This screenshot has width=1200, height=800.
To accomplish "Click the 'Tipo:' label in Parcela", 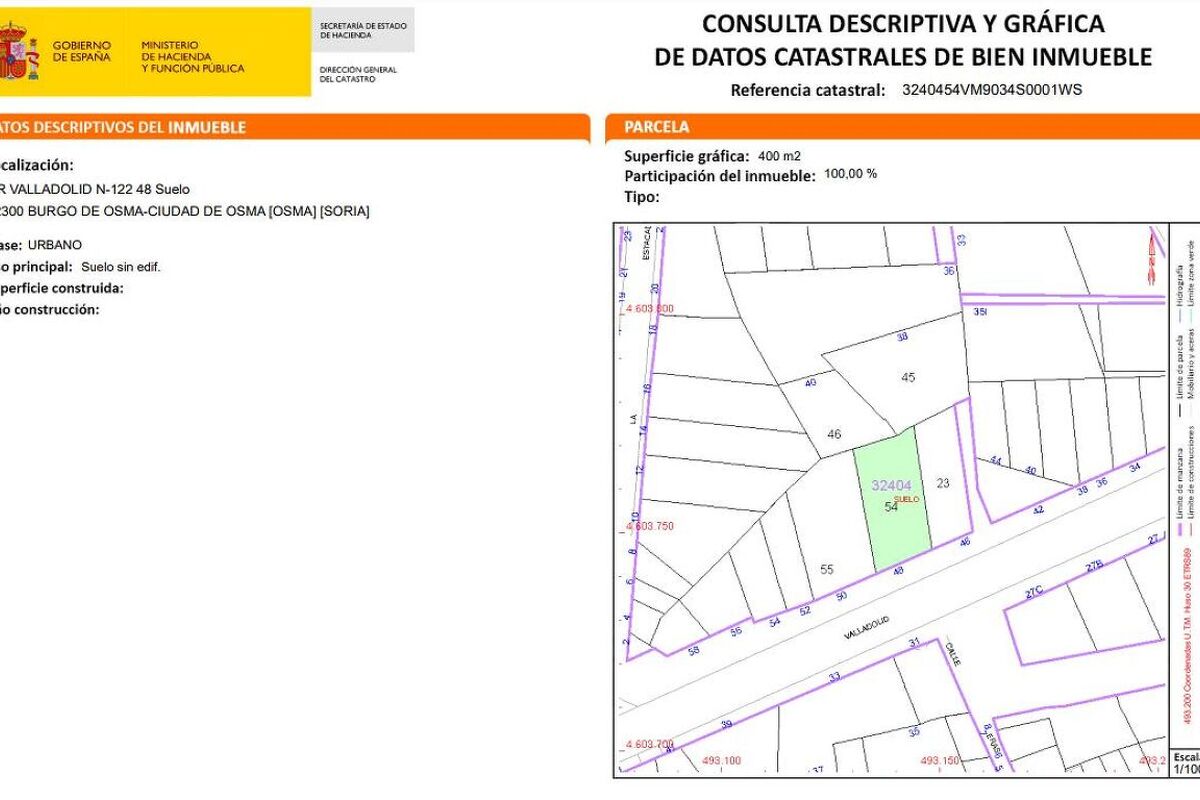I will [642, 196].
